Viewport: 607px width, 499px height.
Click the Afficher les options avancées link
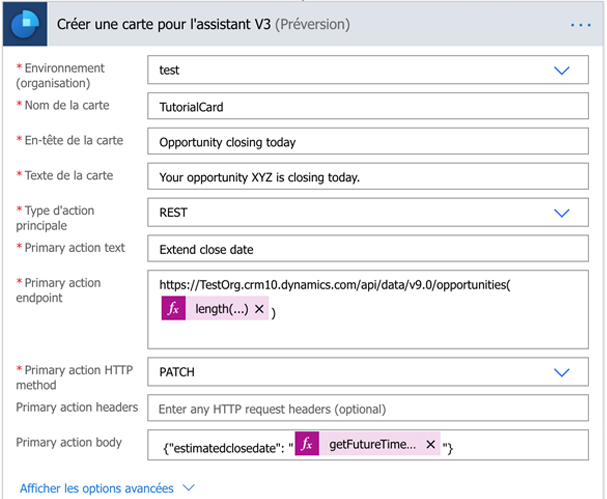coord(97,488)
